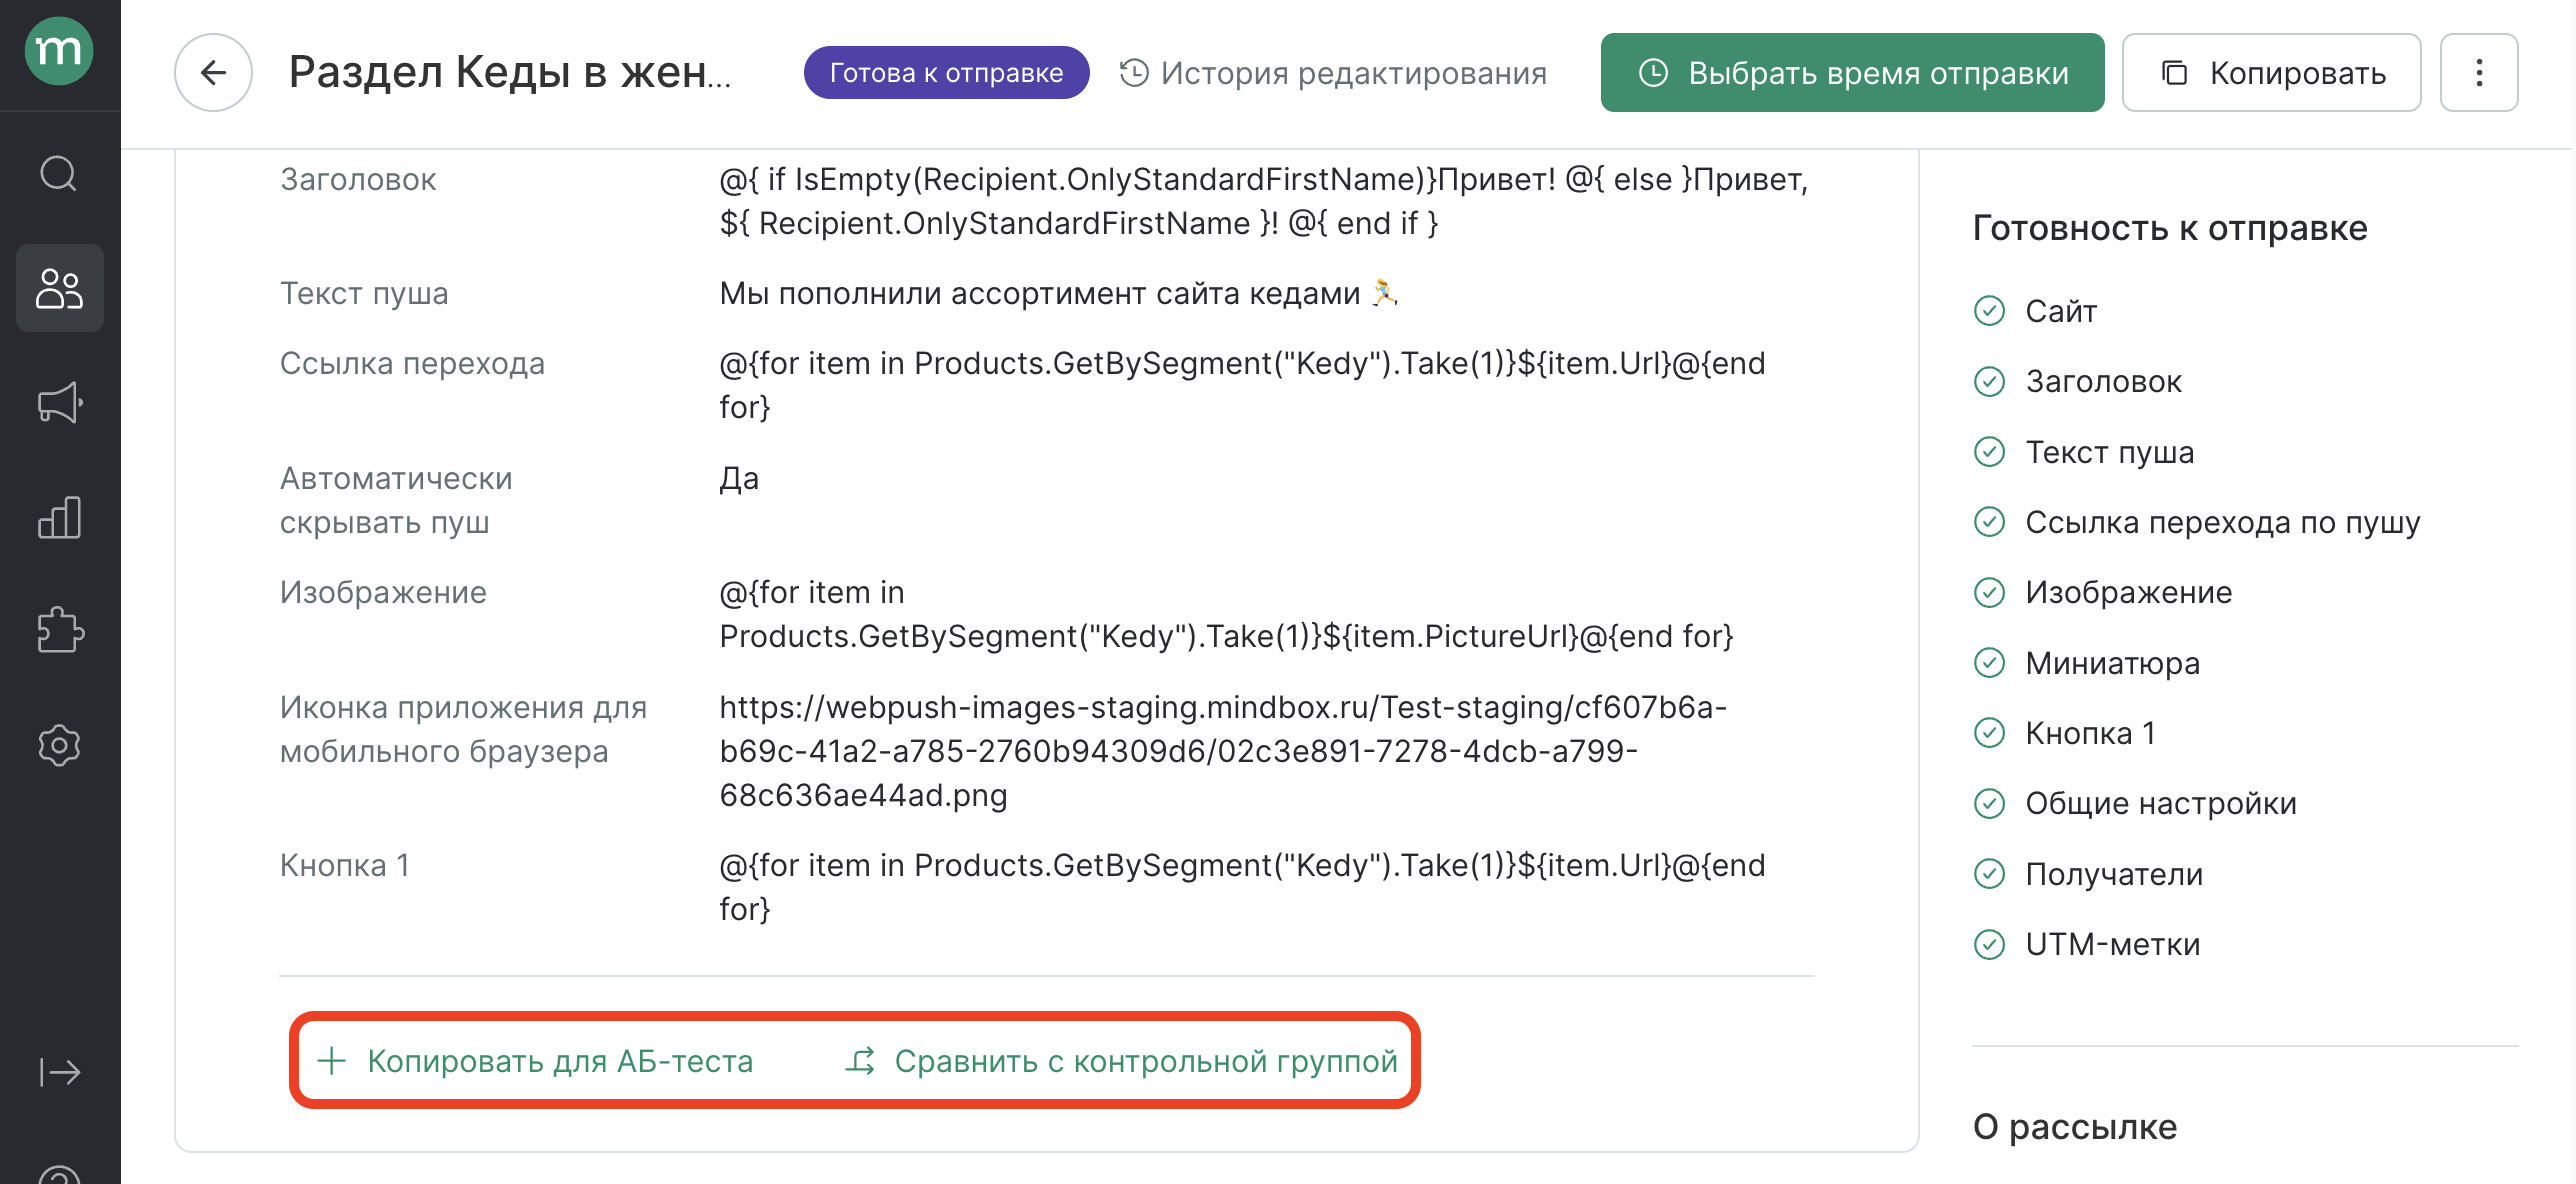Select 'Общие настройки' readiness item
This screenshot has width=2576, height=1184.
point(2135,803)
